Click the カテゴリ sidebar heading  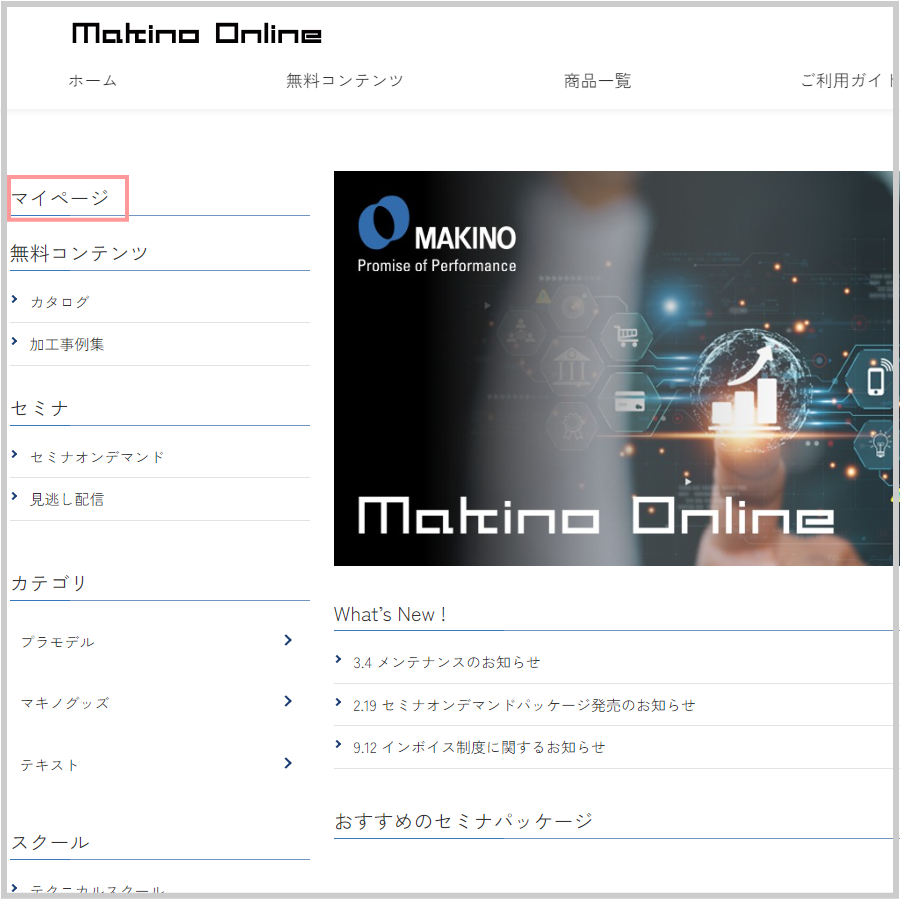point(49,583)
